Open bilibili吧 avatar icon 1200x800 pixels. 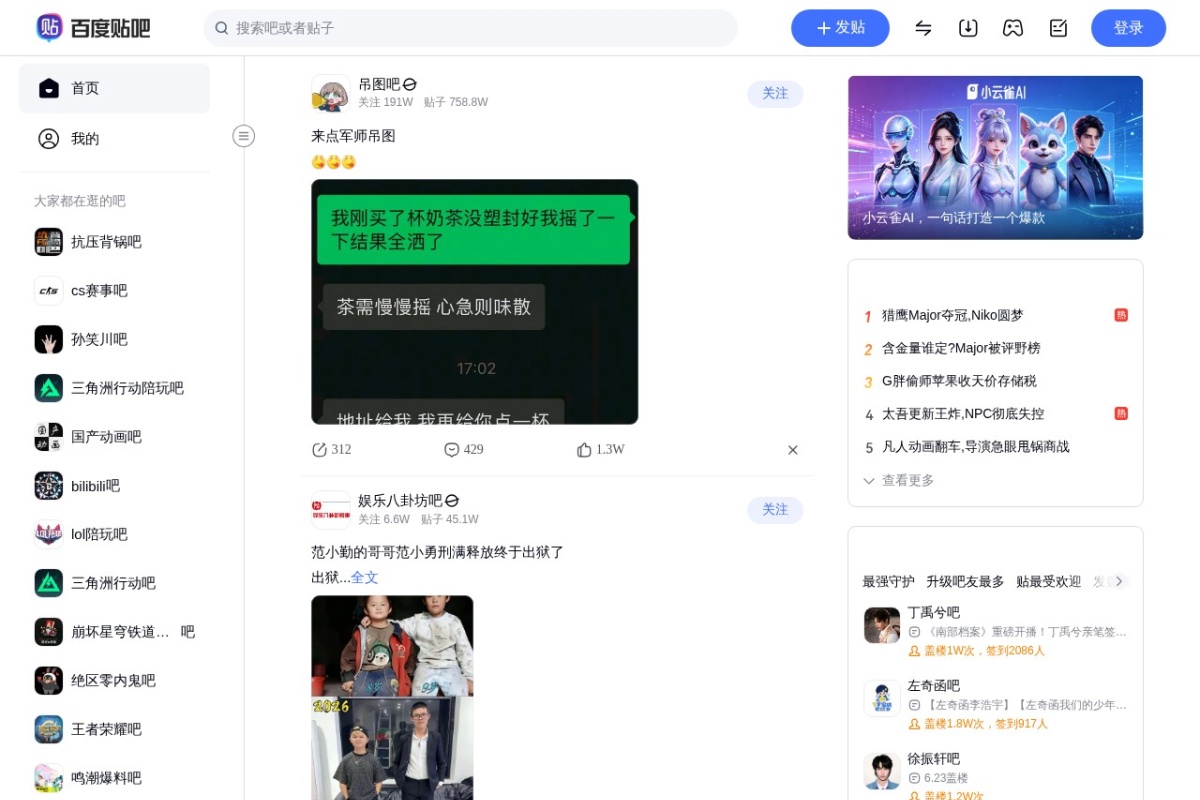49,486
